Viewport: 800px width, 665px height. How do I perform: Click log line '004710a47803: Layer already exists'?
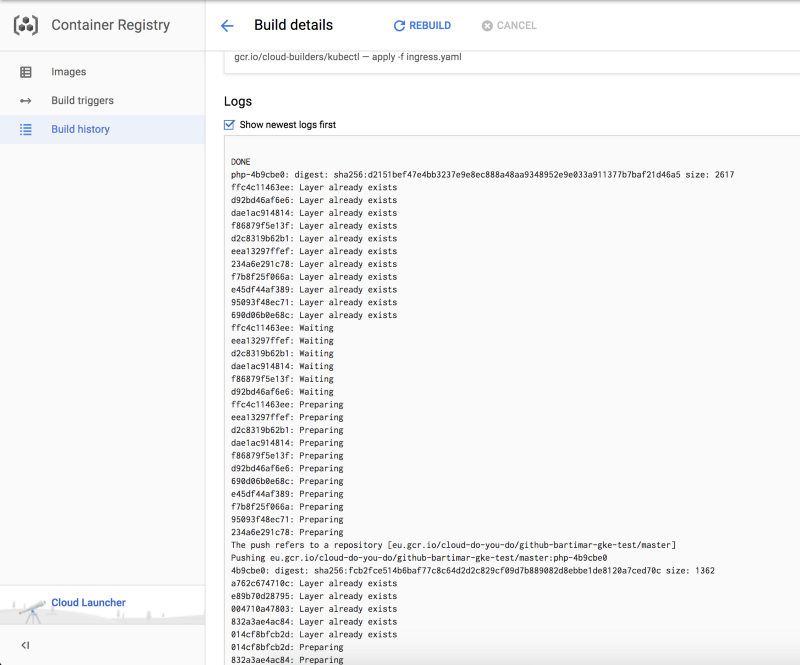(x=314, y=608)
